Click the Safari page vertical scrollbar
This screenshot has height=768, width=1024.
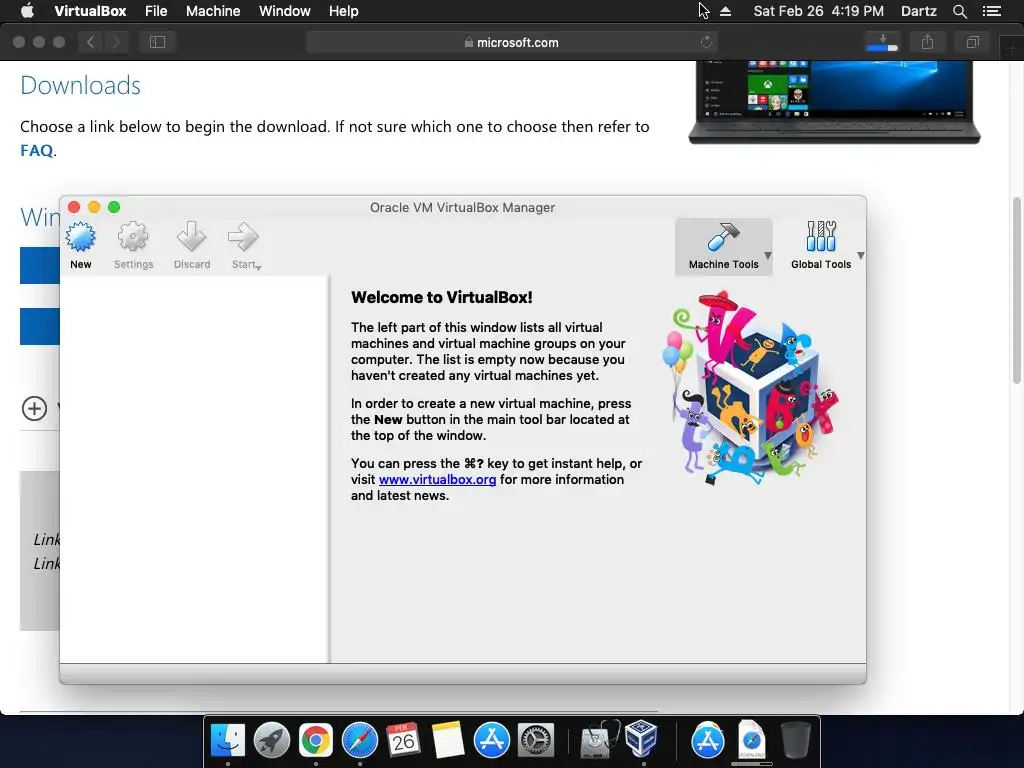pyautogui.click(x=1016, y=291)
